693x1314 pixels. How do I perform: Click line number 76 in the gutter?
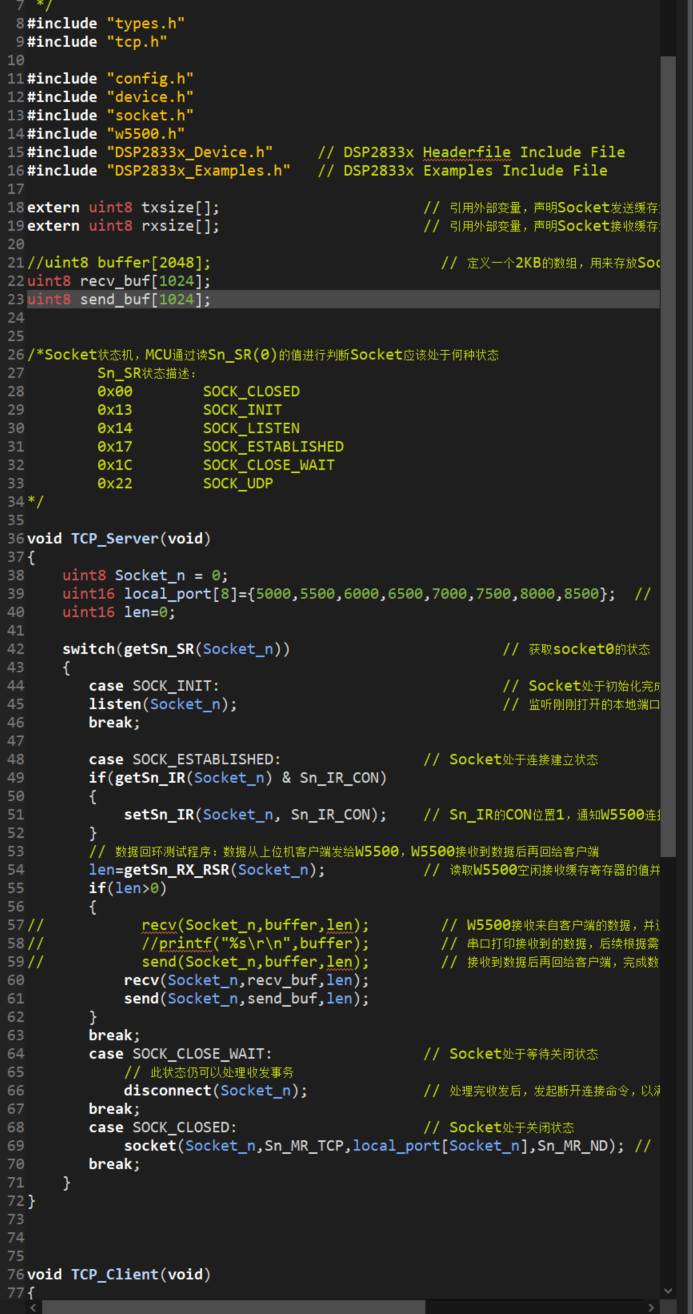pyautogui.click(x=16, y=1274)
